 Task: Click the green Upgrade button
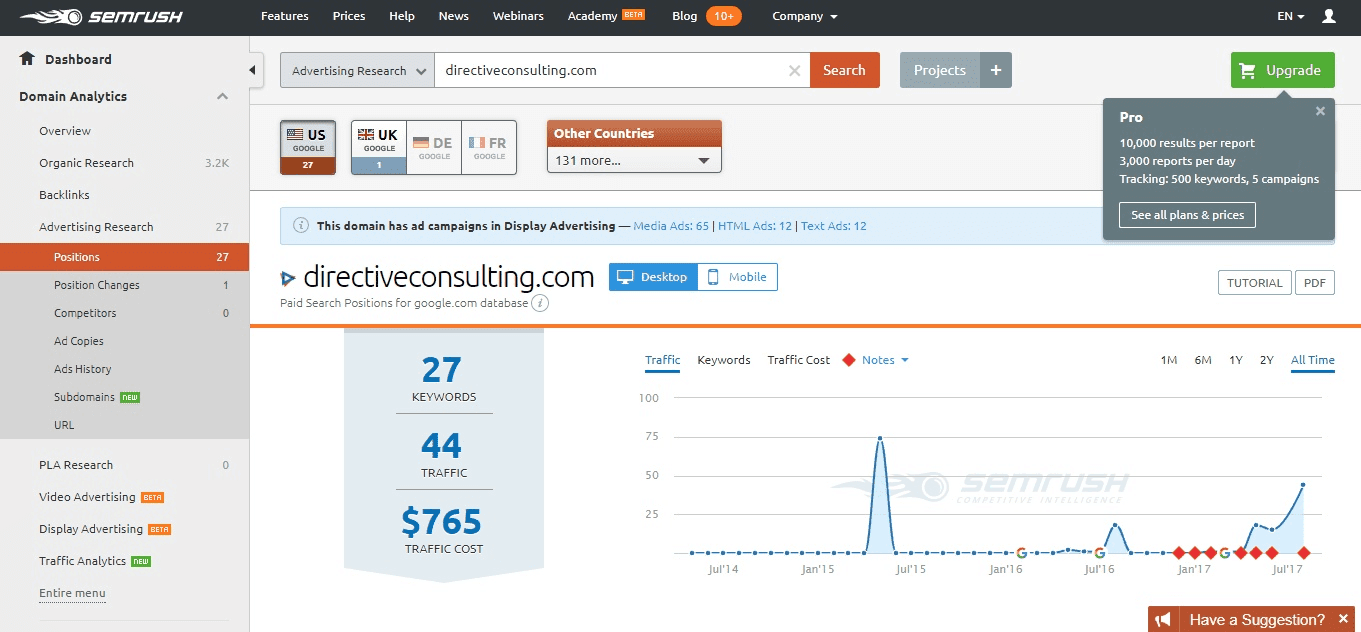point(1283,70)
